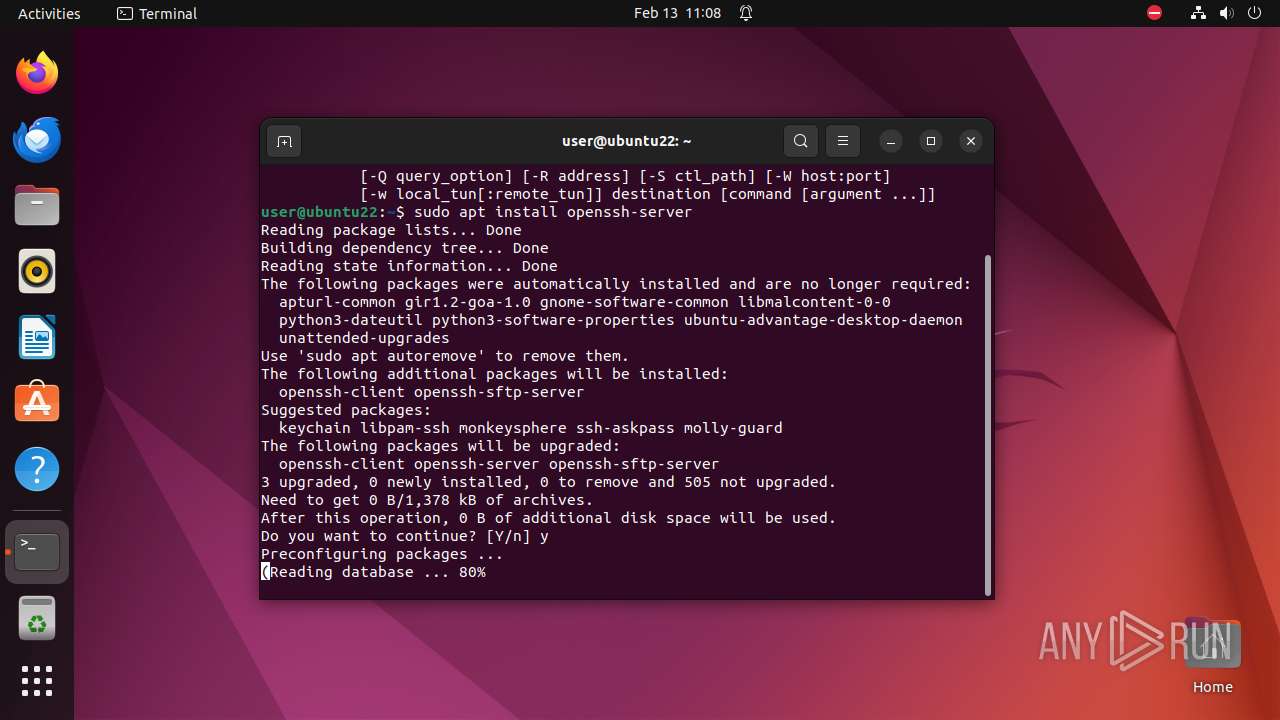
Task: Click '[-w local_tun[:remote_tun]] destination' line
Action: click(x=648, y=194)
